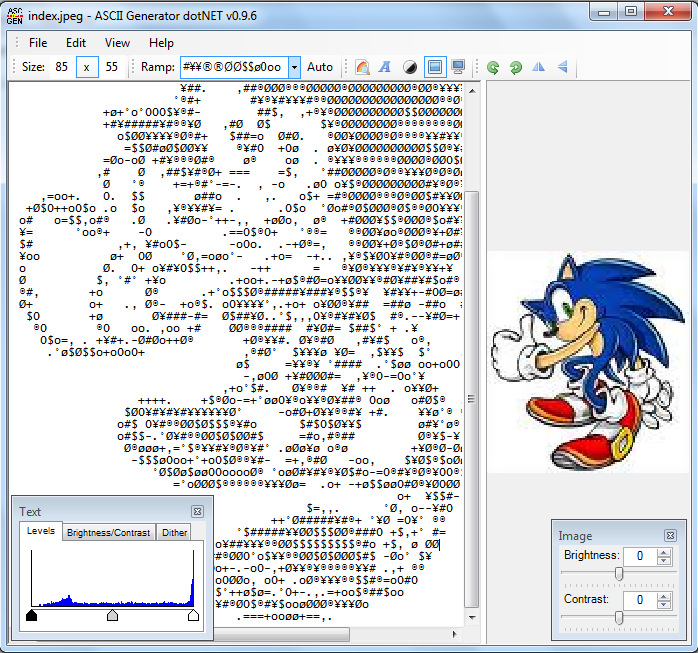
Task: Click the vertical scrollbar thumb
Action: tap(472, 399)
